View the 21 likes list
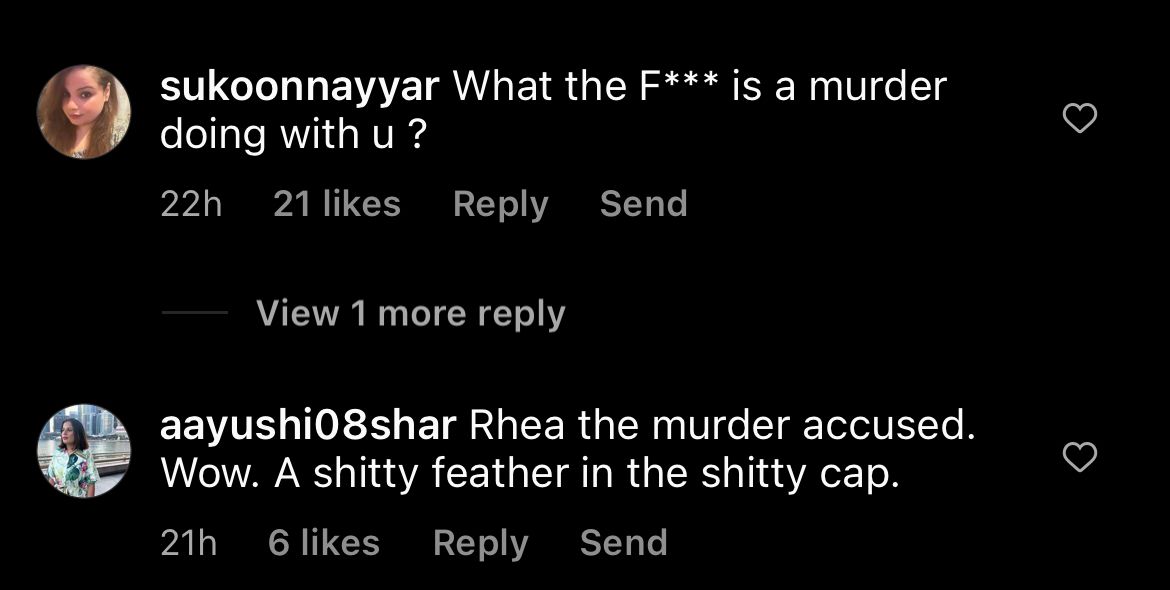Viewport: 1170px width, 590px height. point(336,204)
